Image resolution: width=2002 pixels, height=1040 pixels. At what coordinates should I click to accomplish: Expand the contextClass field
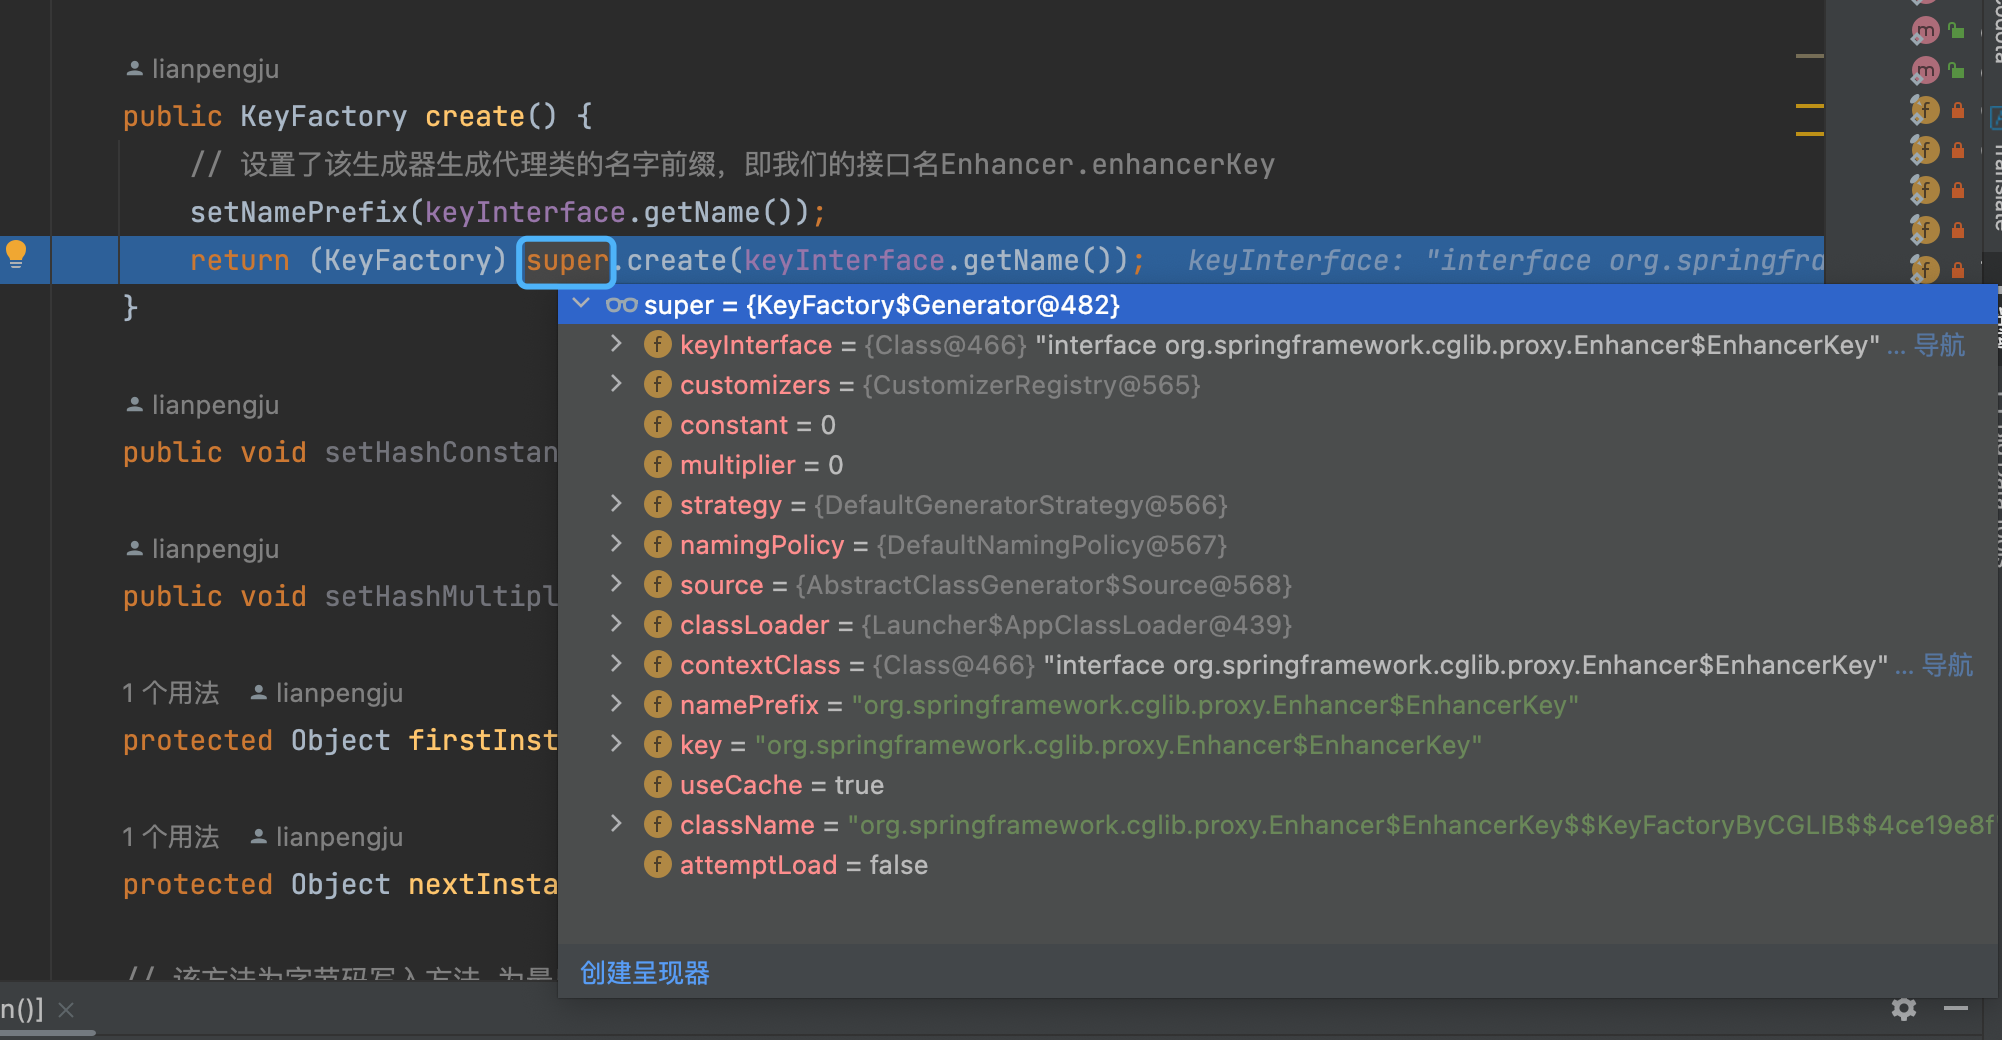pyautogui.click(x=616, y=664)
